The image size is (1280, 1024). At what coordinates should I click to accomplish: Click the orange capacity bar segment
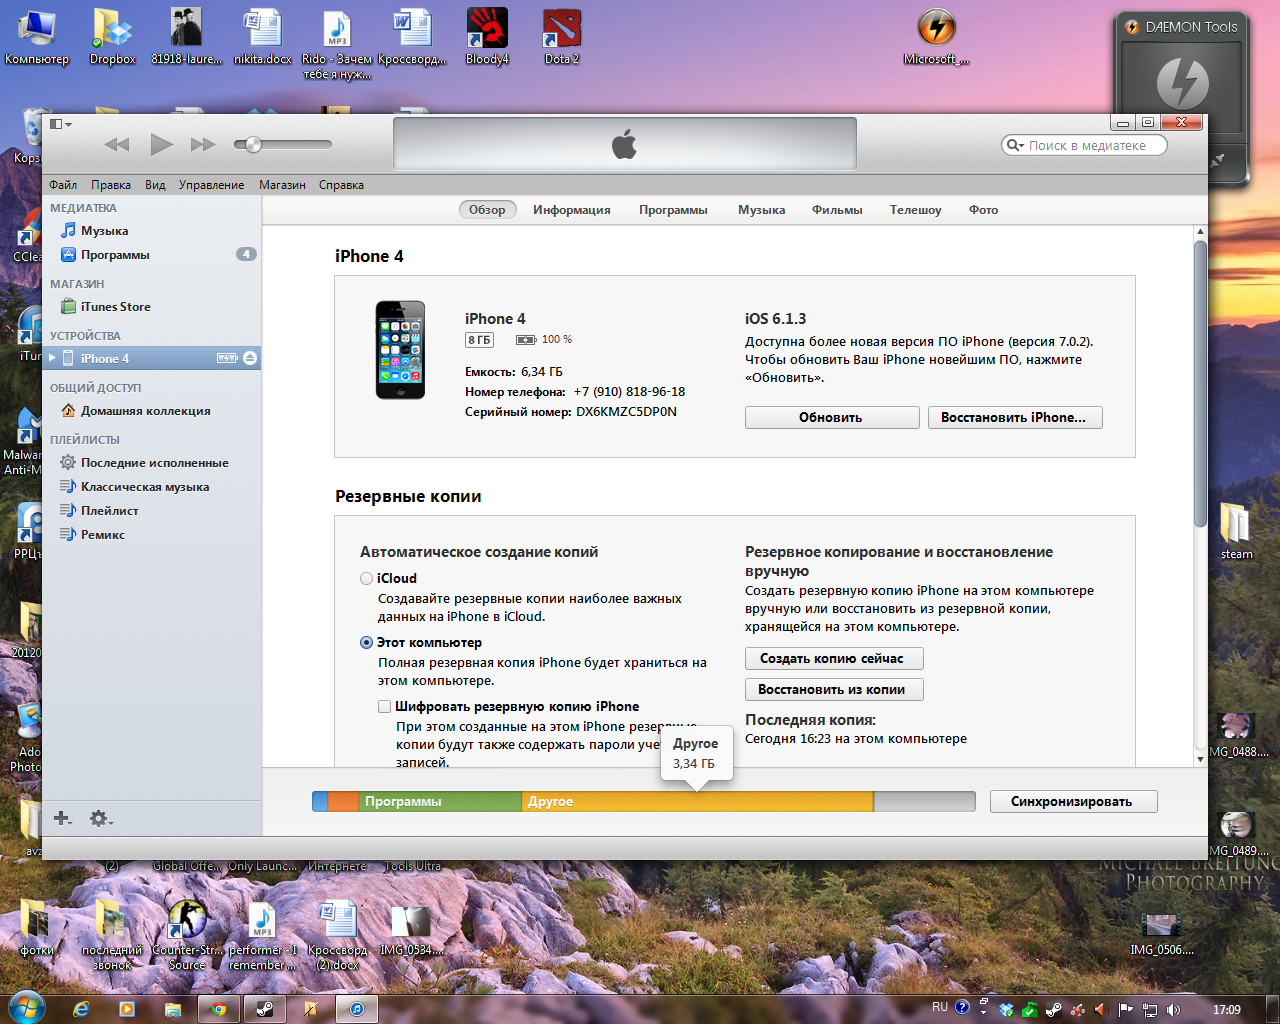343,801
